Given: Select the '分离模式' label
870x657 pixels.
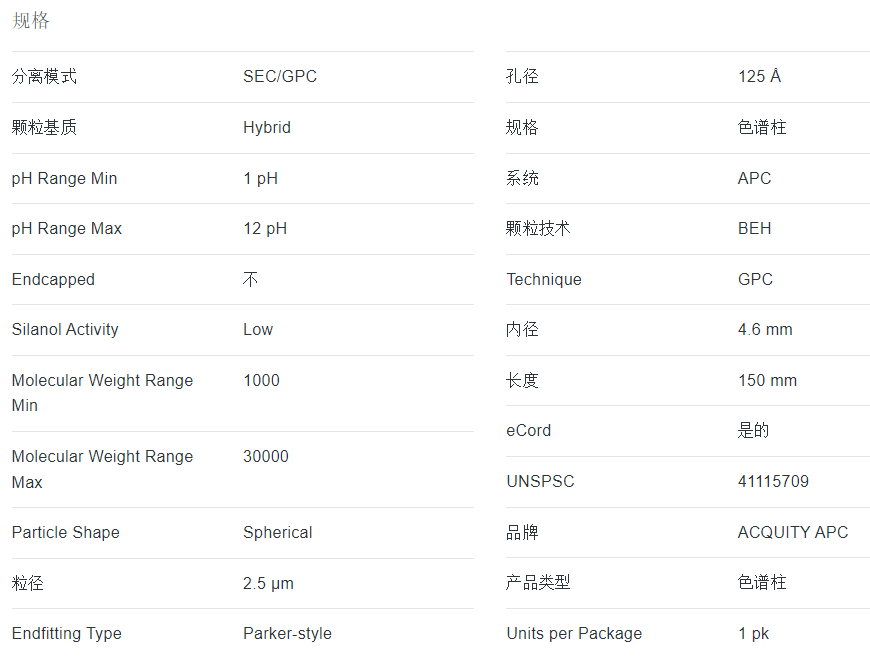Looking at the screenshot, I should [x=44, y=76].
